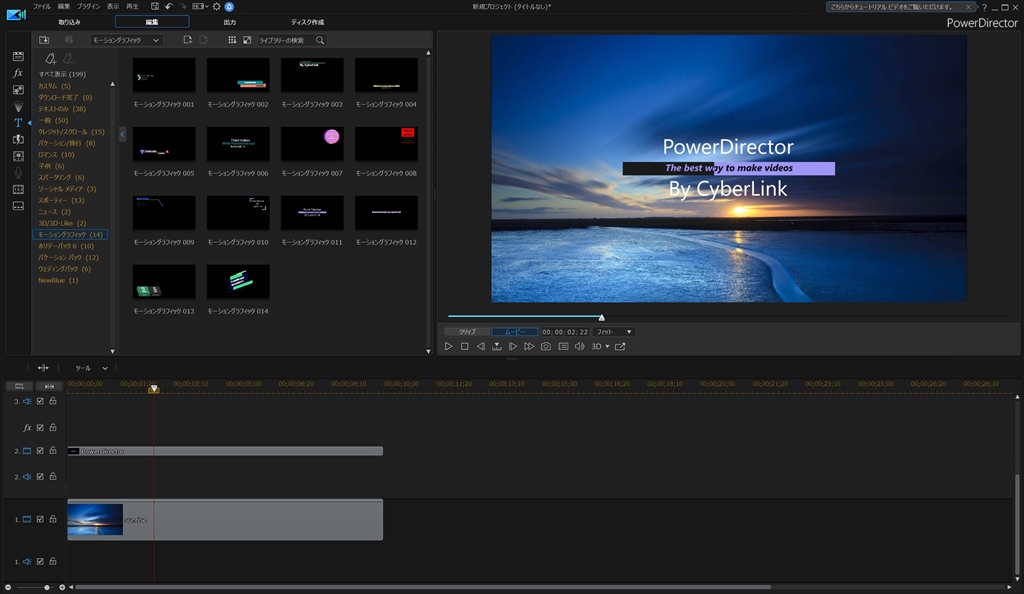Open the 再生 menu
The width and height of the screenshot is (1024, 594).
click(132, 7)
